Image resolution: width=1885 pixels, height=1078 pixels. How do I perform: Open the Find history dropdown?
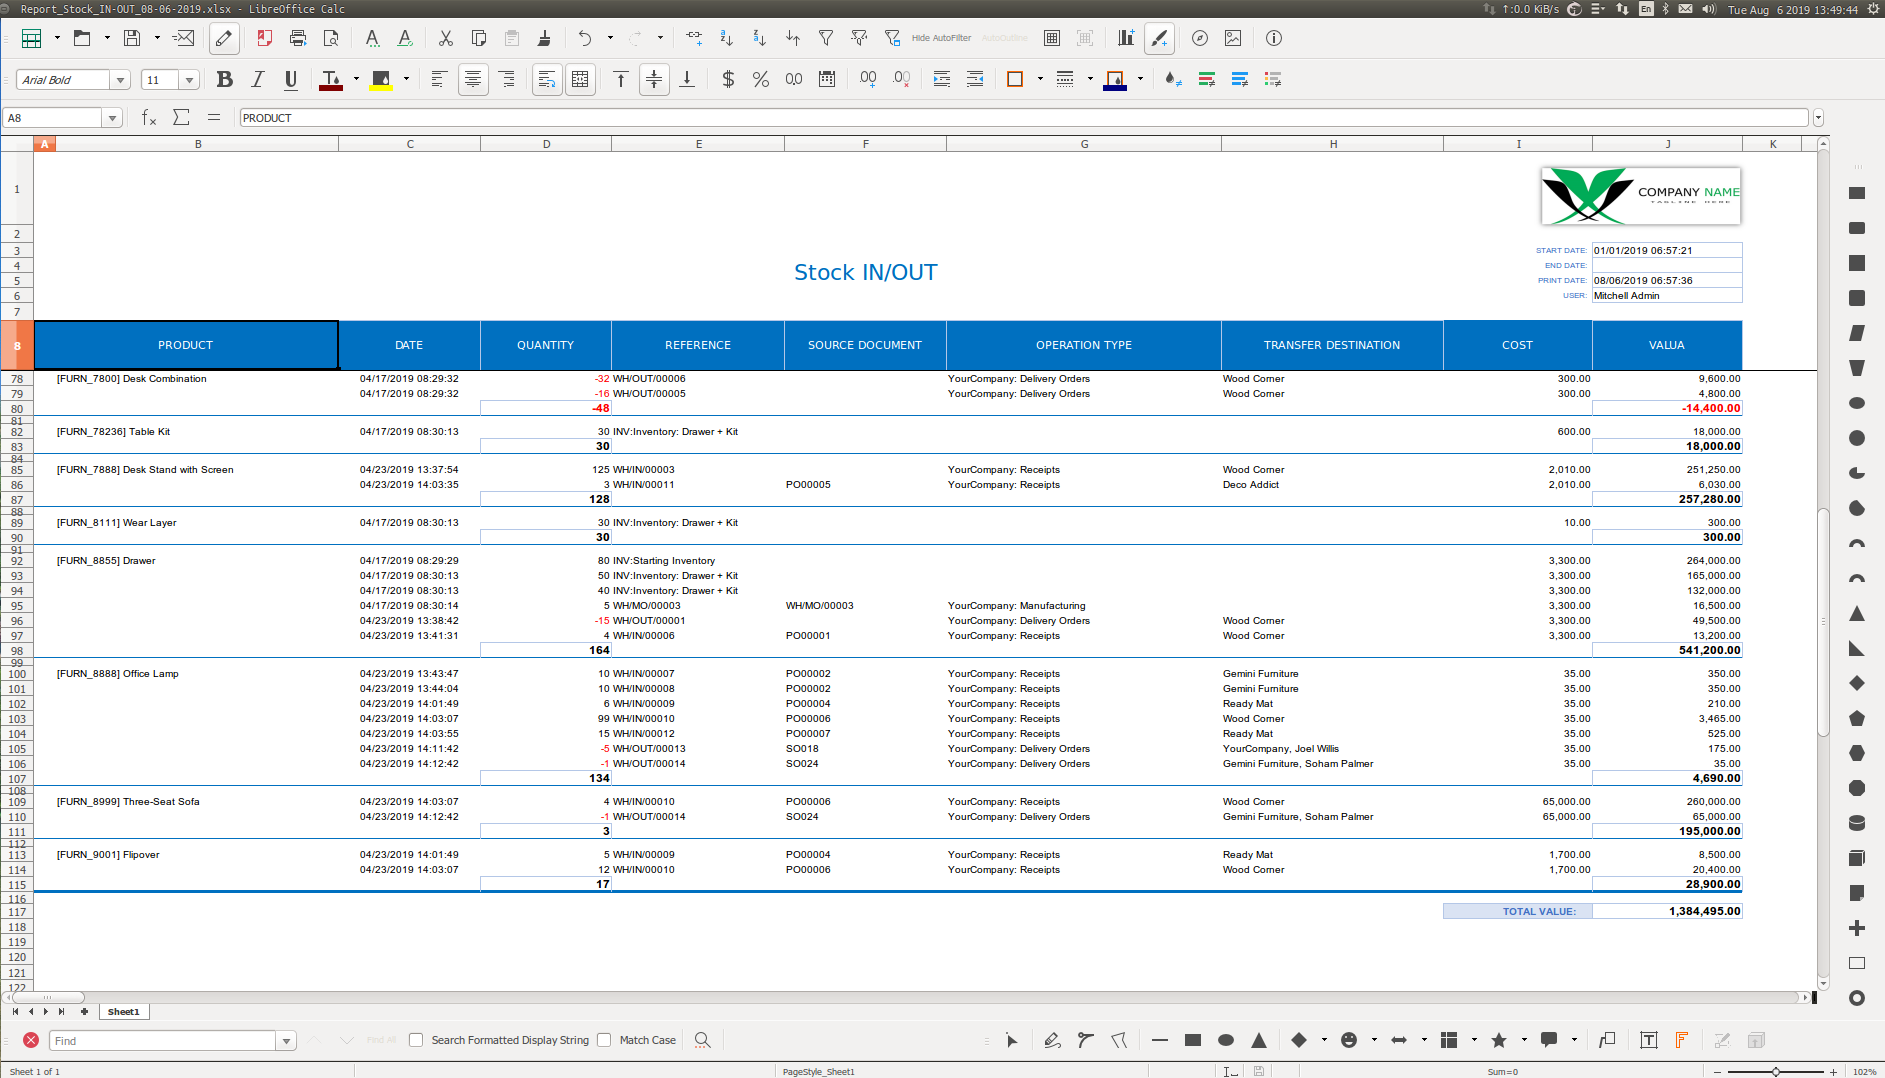(x=287, y=1041)
